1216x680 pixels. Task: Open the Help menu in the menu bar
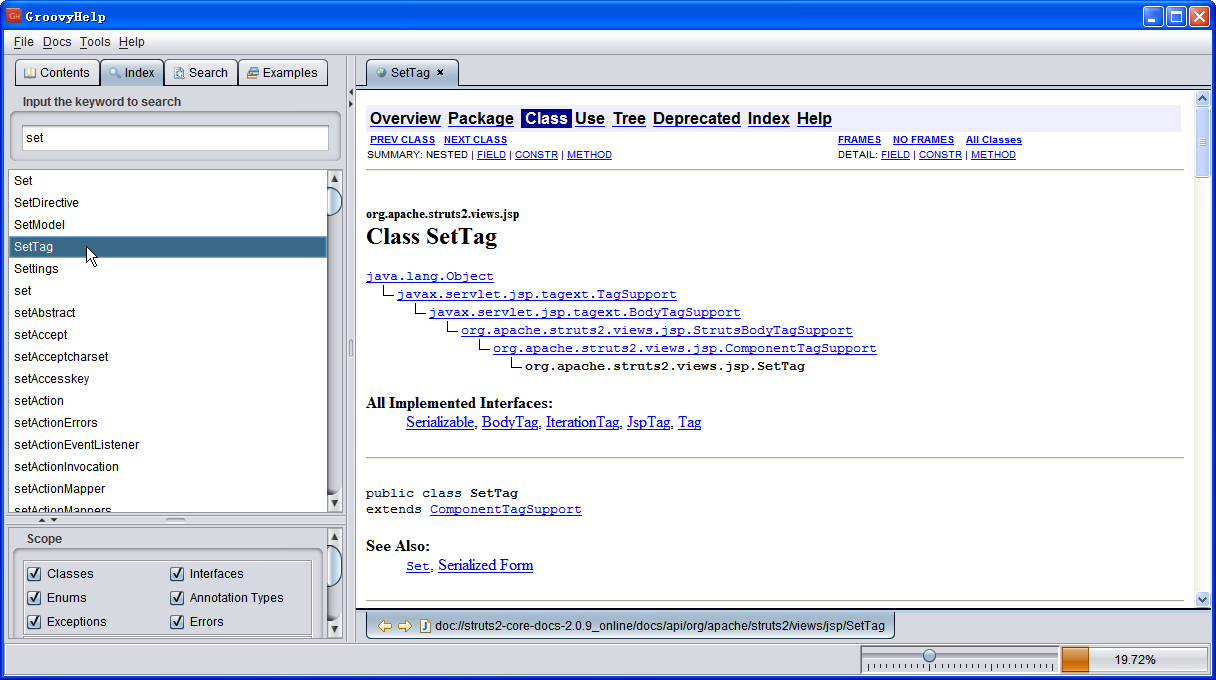click(x=131, y=42)
